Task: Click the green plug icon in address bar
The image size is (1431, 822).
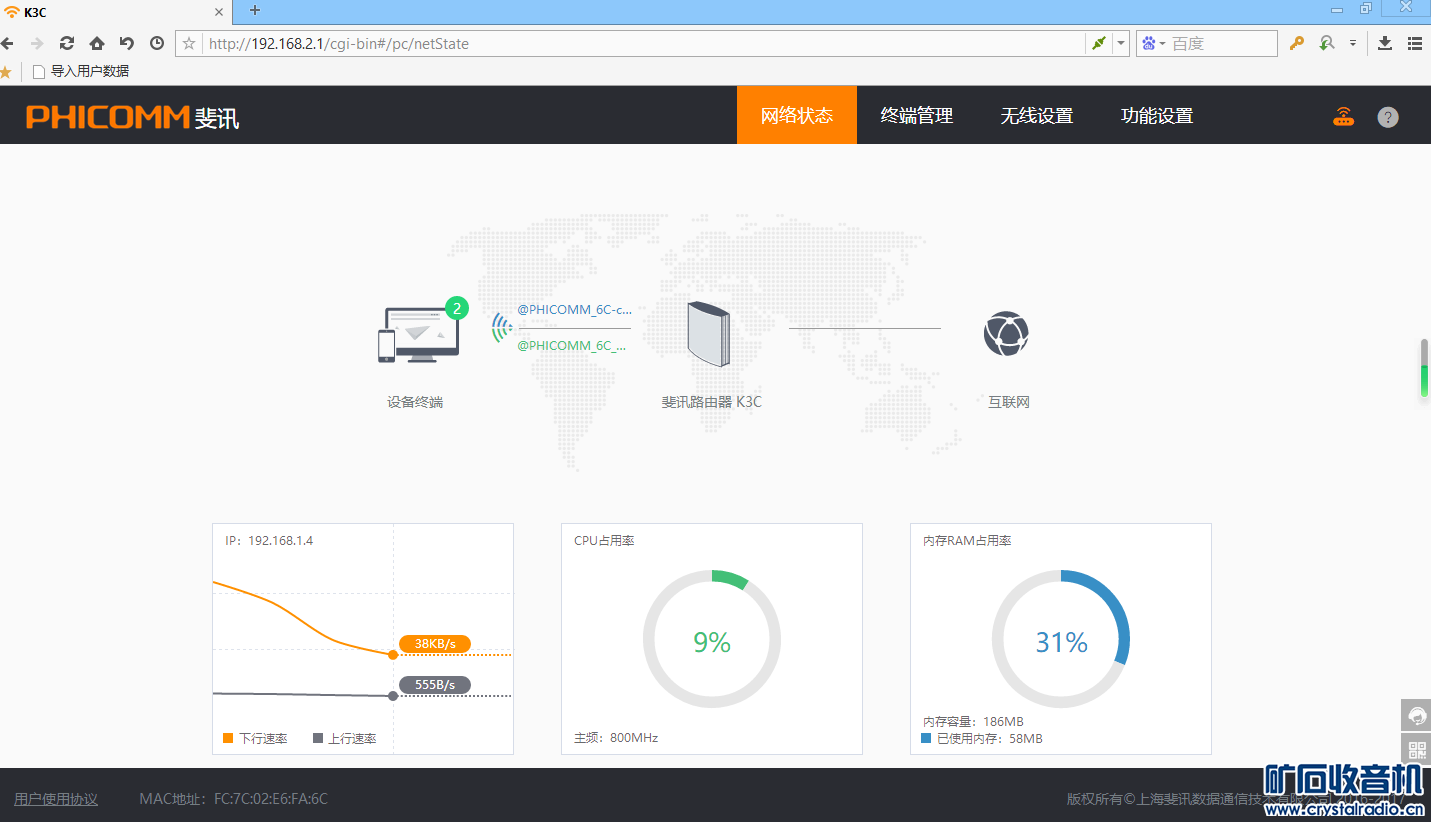Action: click(x=1099, y=43)
